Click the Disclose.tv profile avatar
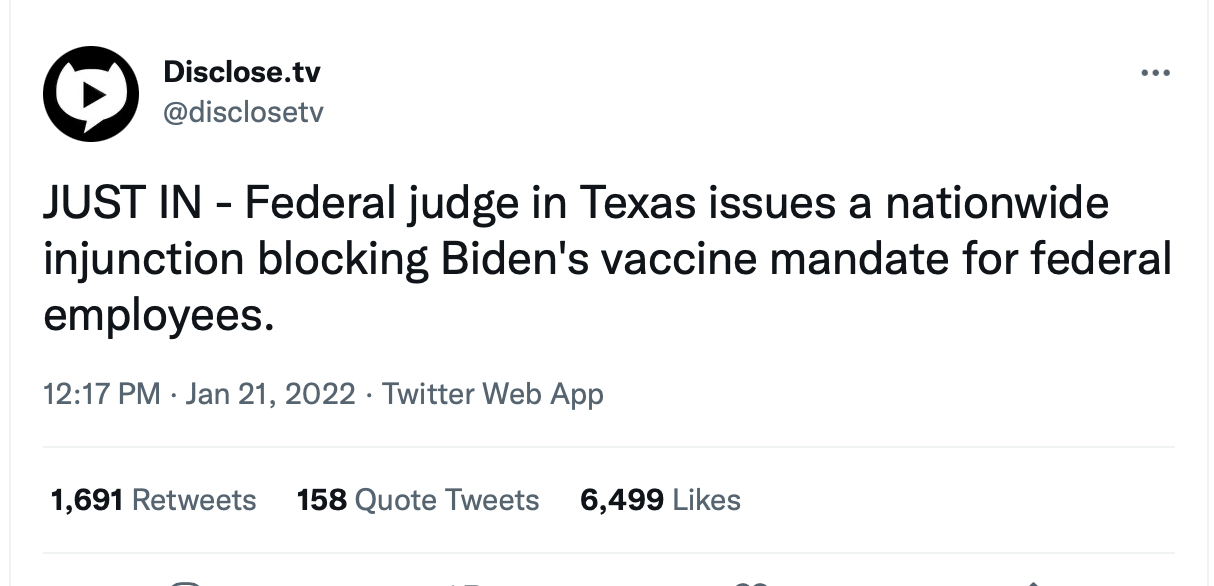1214x586 pixels. (90, 93)
